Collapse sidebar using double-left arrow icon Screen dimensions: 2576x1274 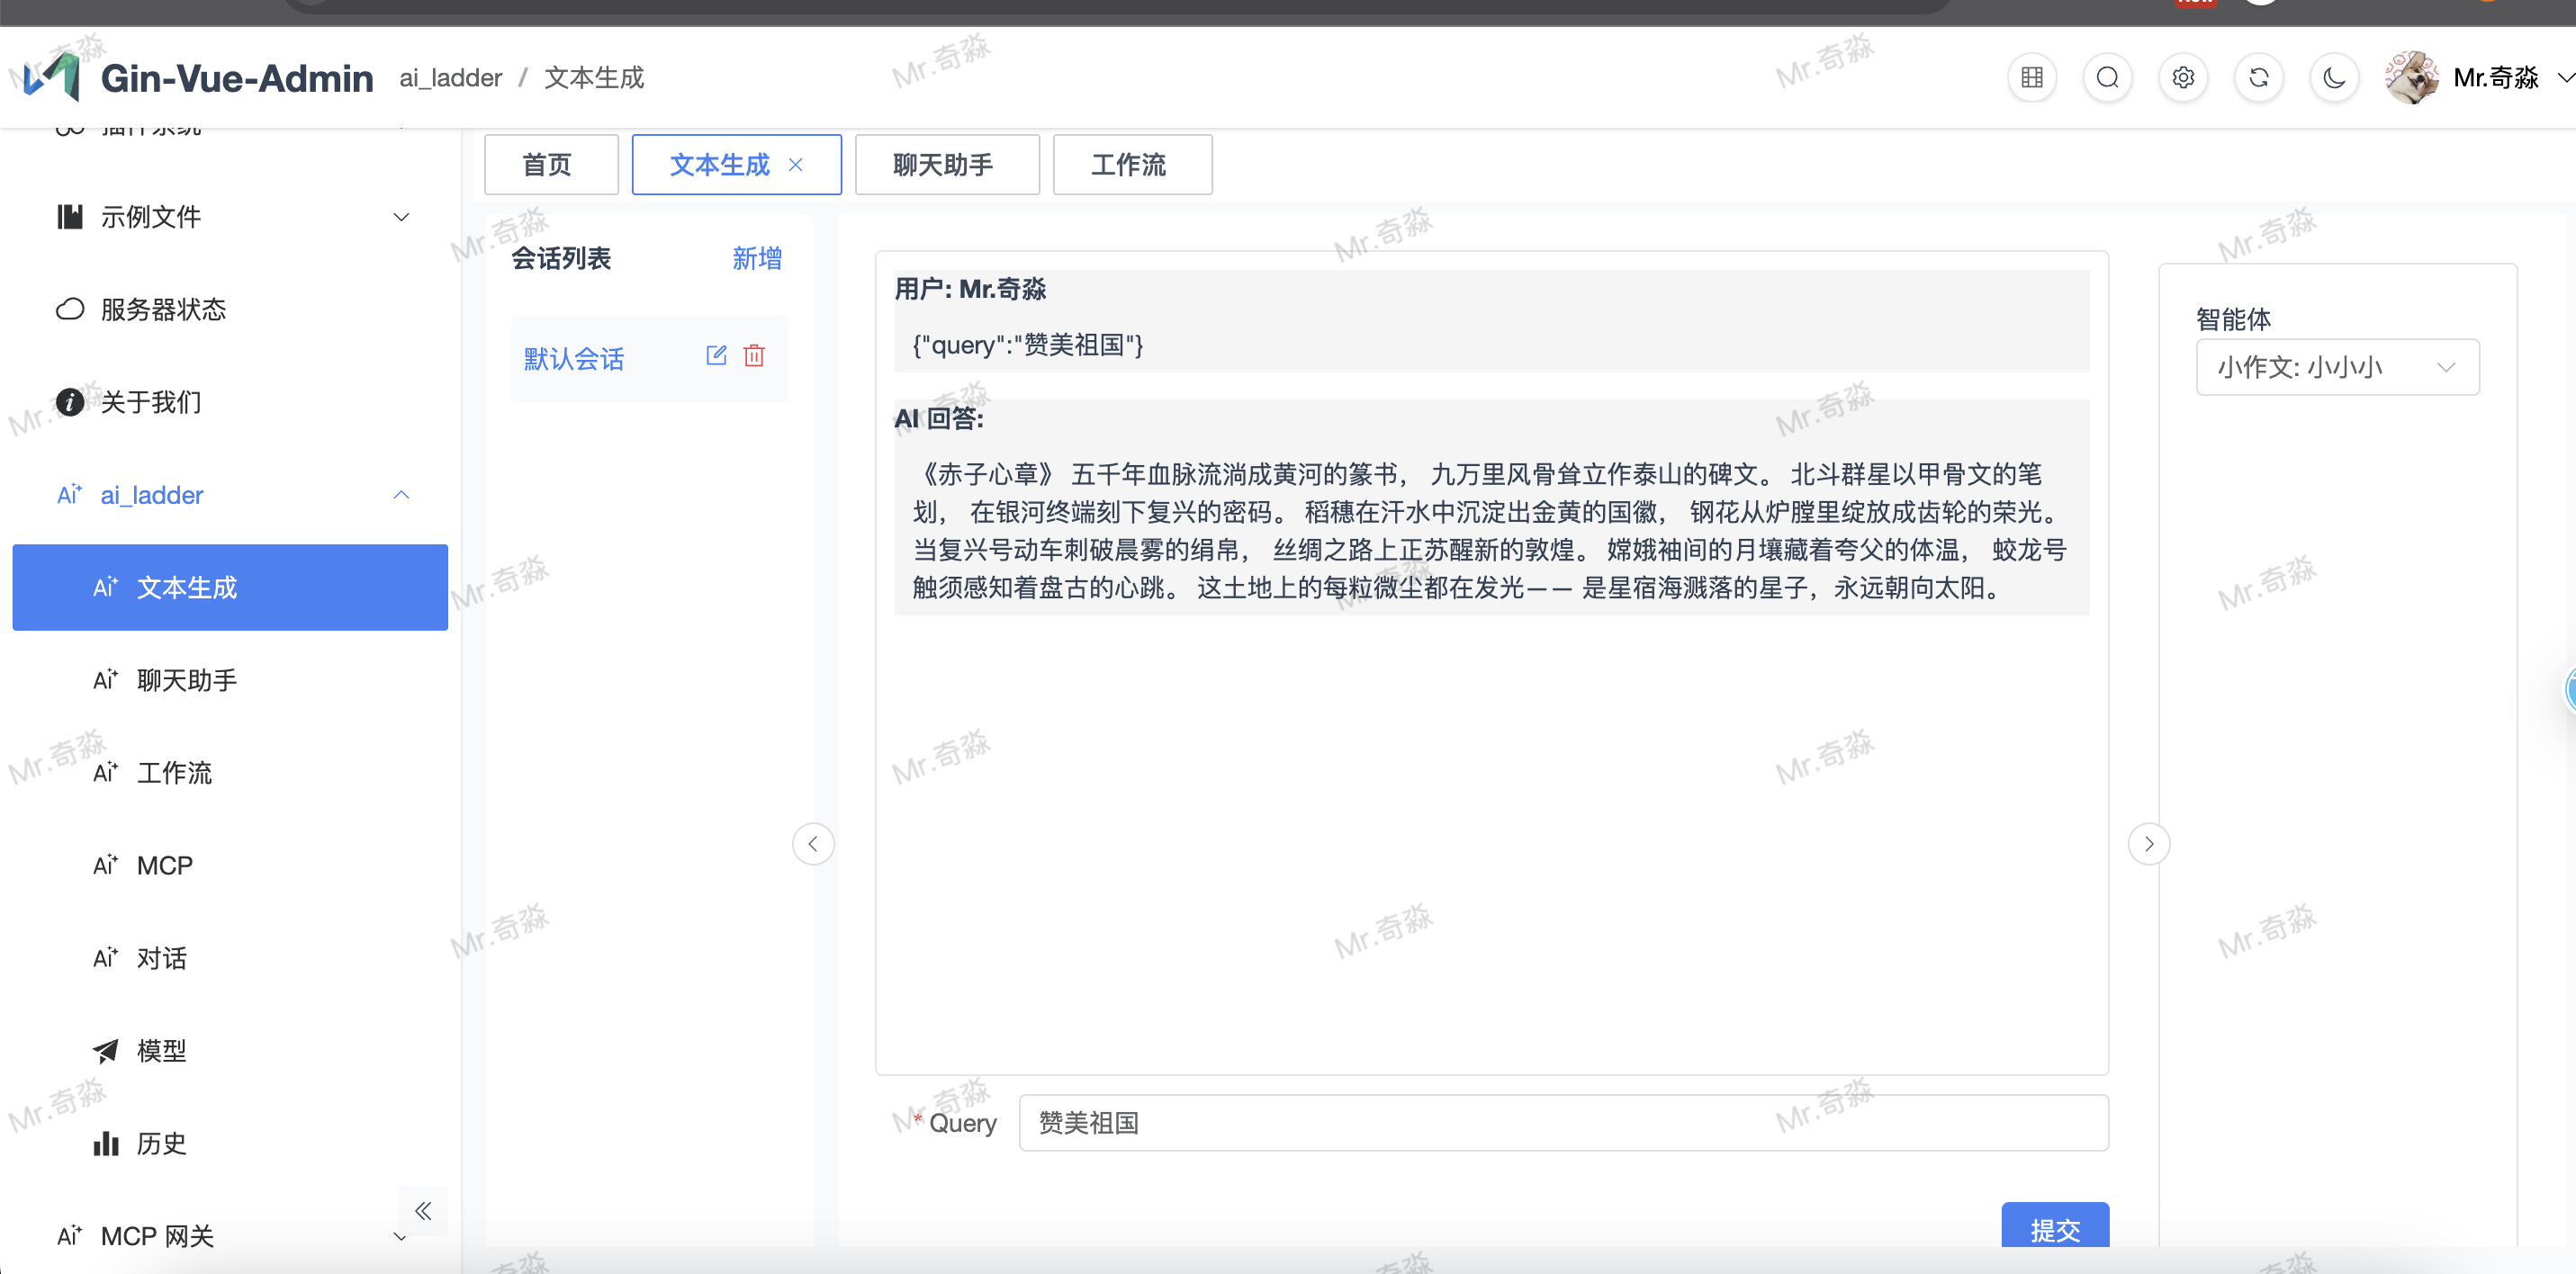tap(423, 1211)
